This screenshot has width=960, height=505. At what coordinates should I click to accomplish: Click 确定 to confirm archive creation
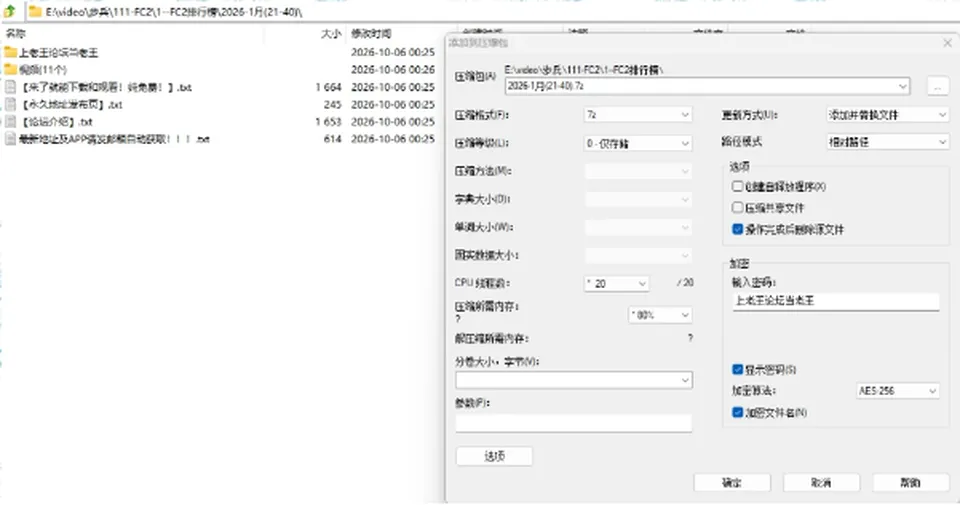click(732, 482)
